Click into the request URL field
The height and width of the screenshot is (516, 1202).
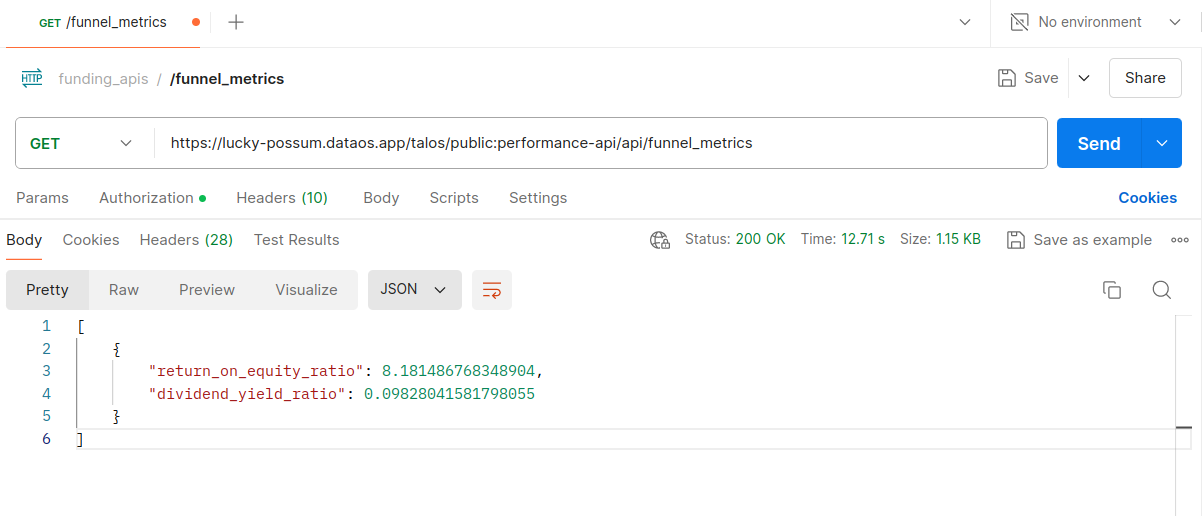(600, 143)
